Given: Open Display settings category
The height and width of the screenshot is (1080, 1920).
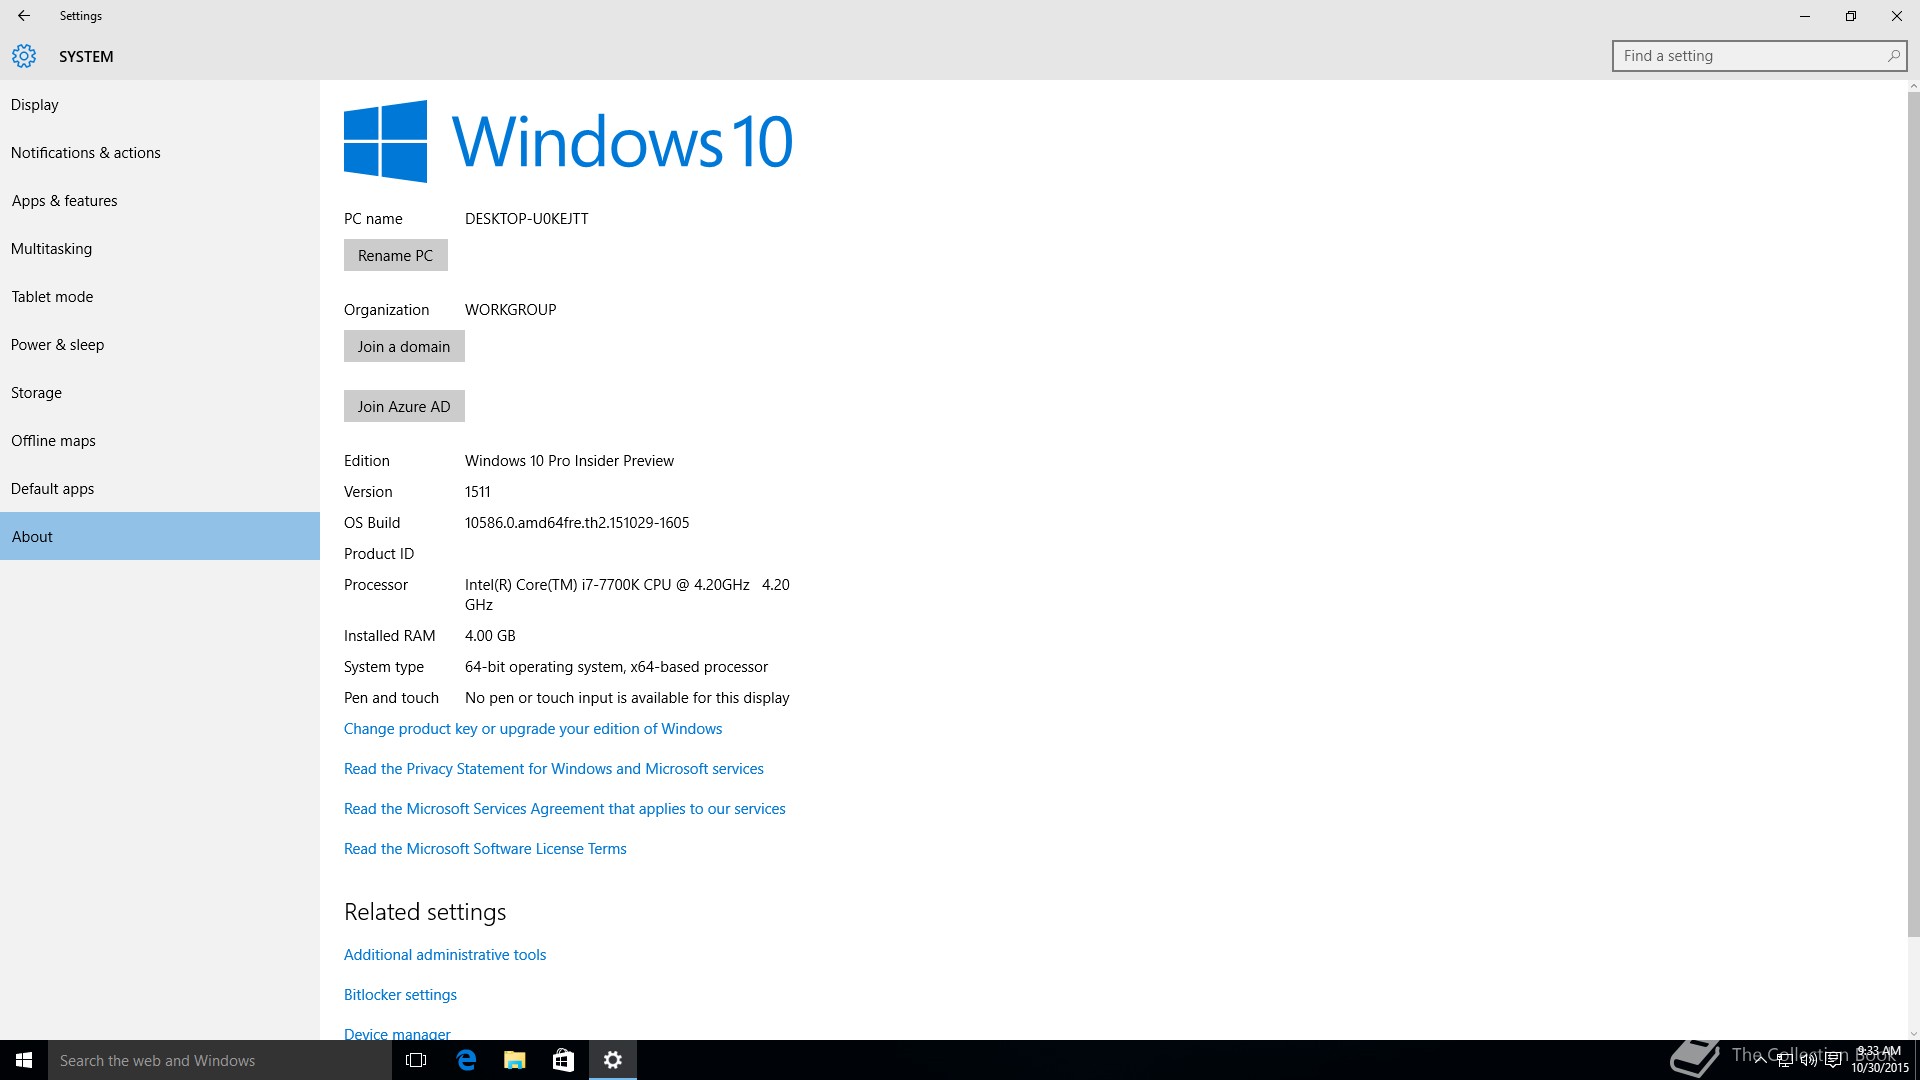Looking at the screenshot, I should 160,105.
